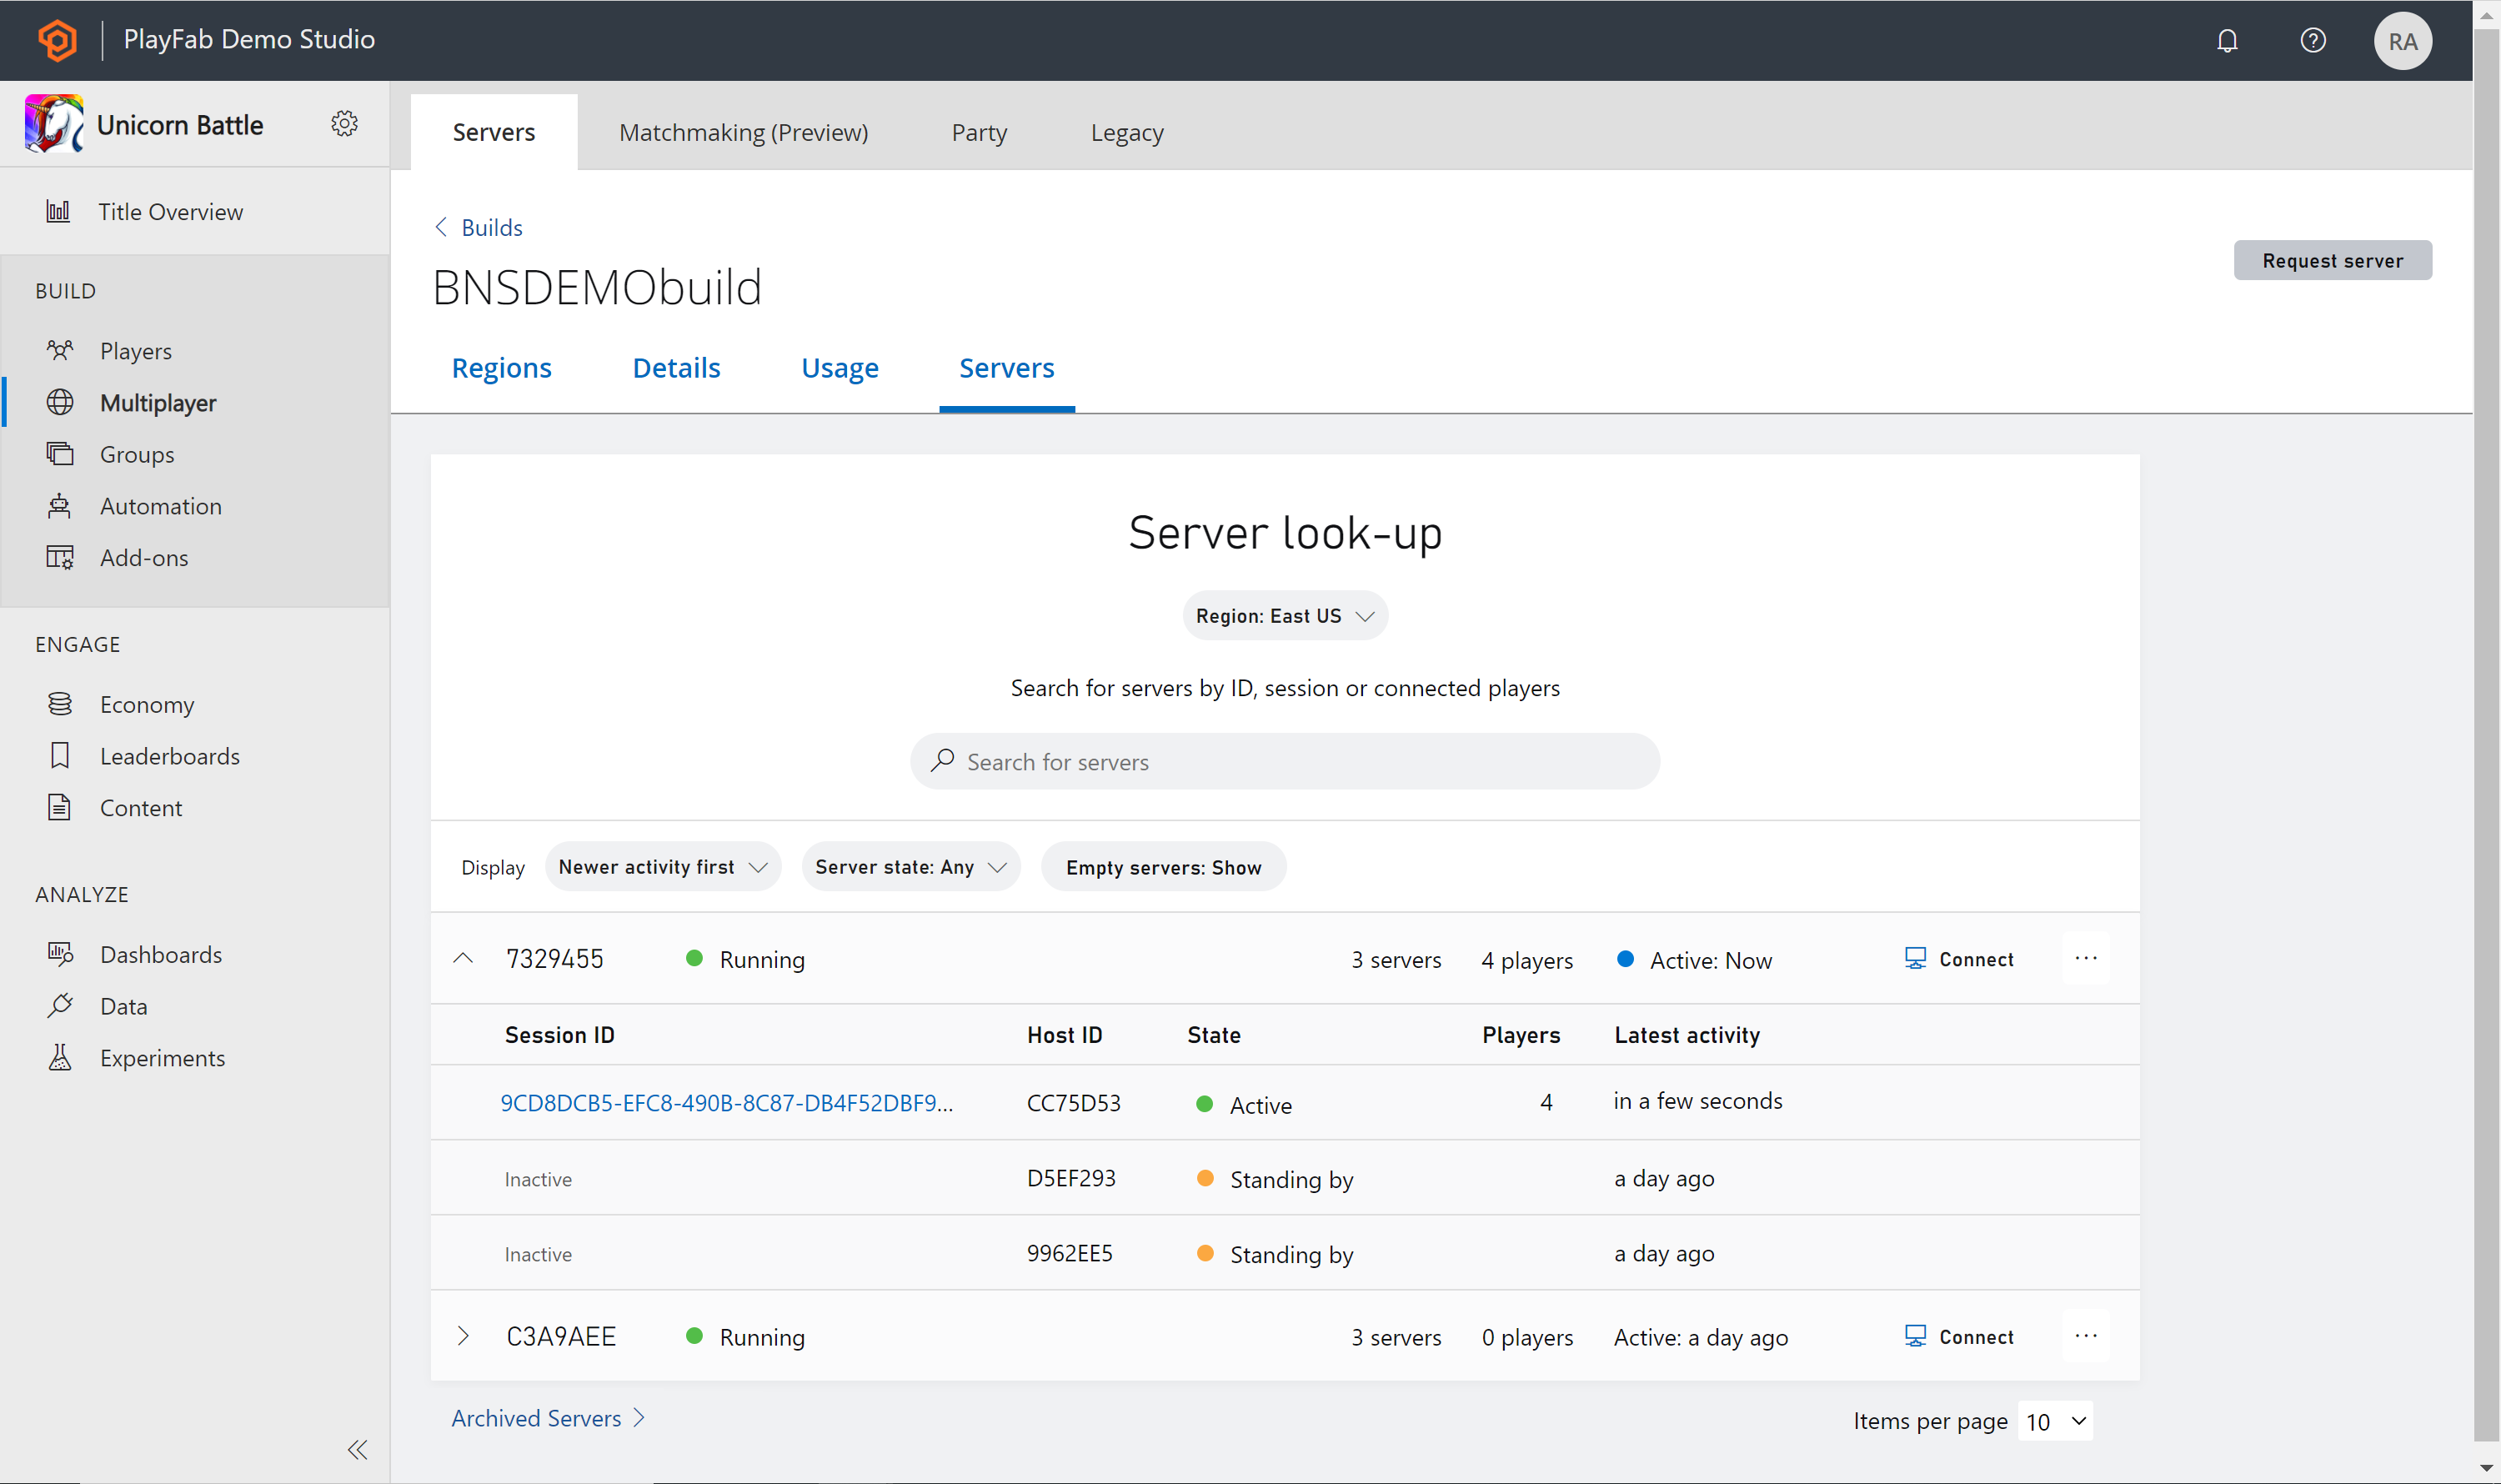Click the Economy engage icon
The image size is (2501, 1484).
coord(58,703)
